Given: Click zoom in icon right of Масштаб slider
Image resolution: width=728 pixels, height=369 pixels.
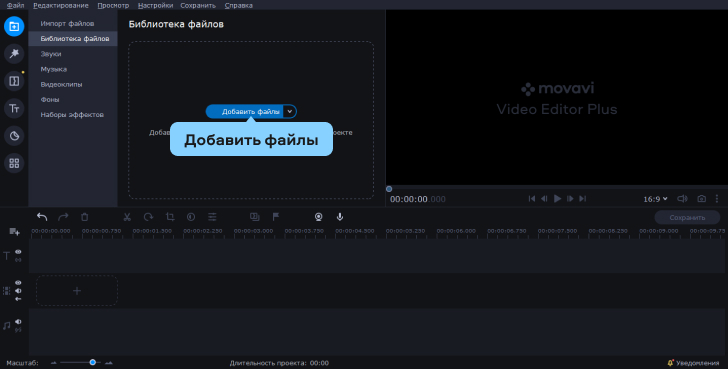Looking at the screenshot, I should 109,363.
